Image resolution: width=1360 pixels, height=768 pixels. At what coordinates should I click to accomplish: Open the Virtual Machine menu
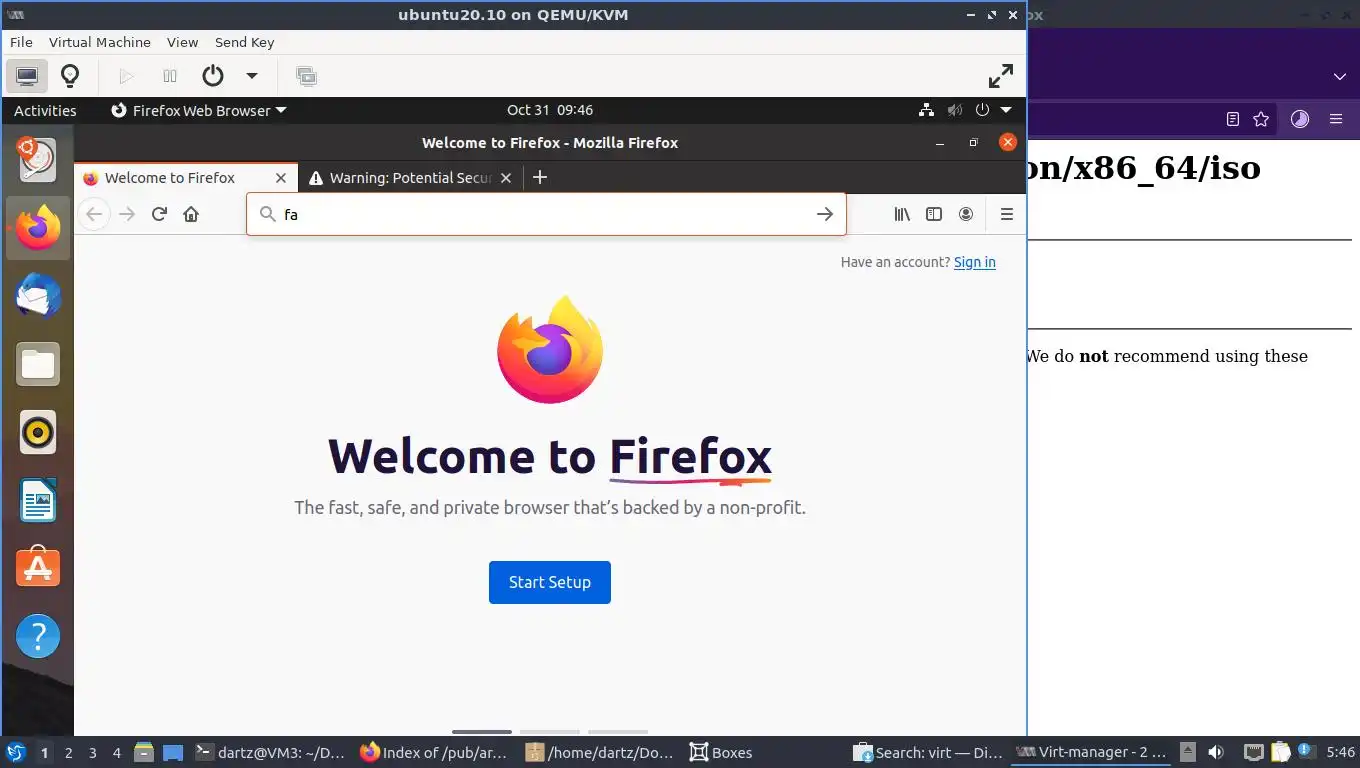[99, 42]
